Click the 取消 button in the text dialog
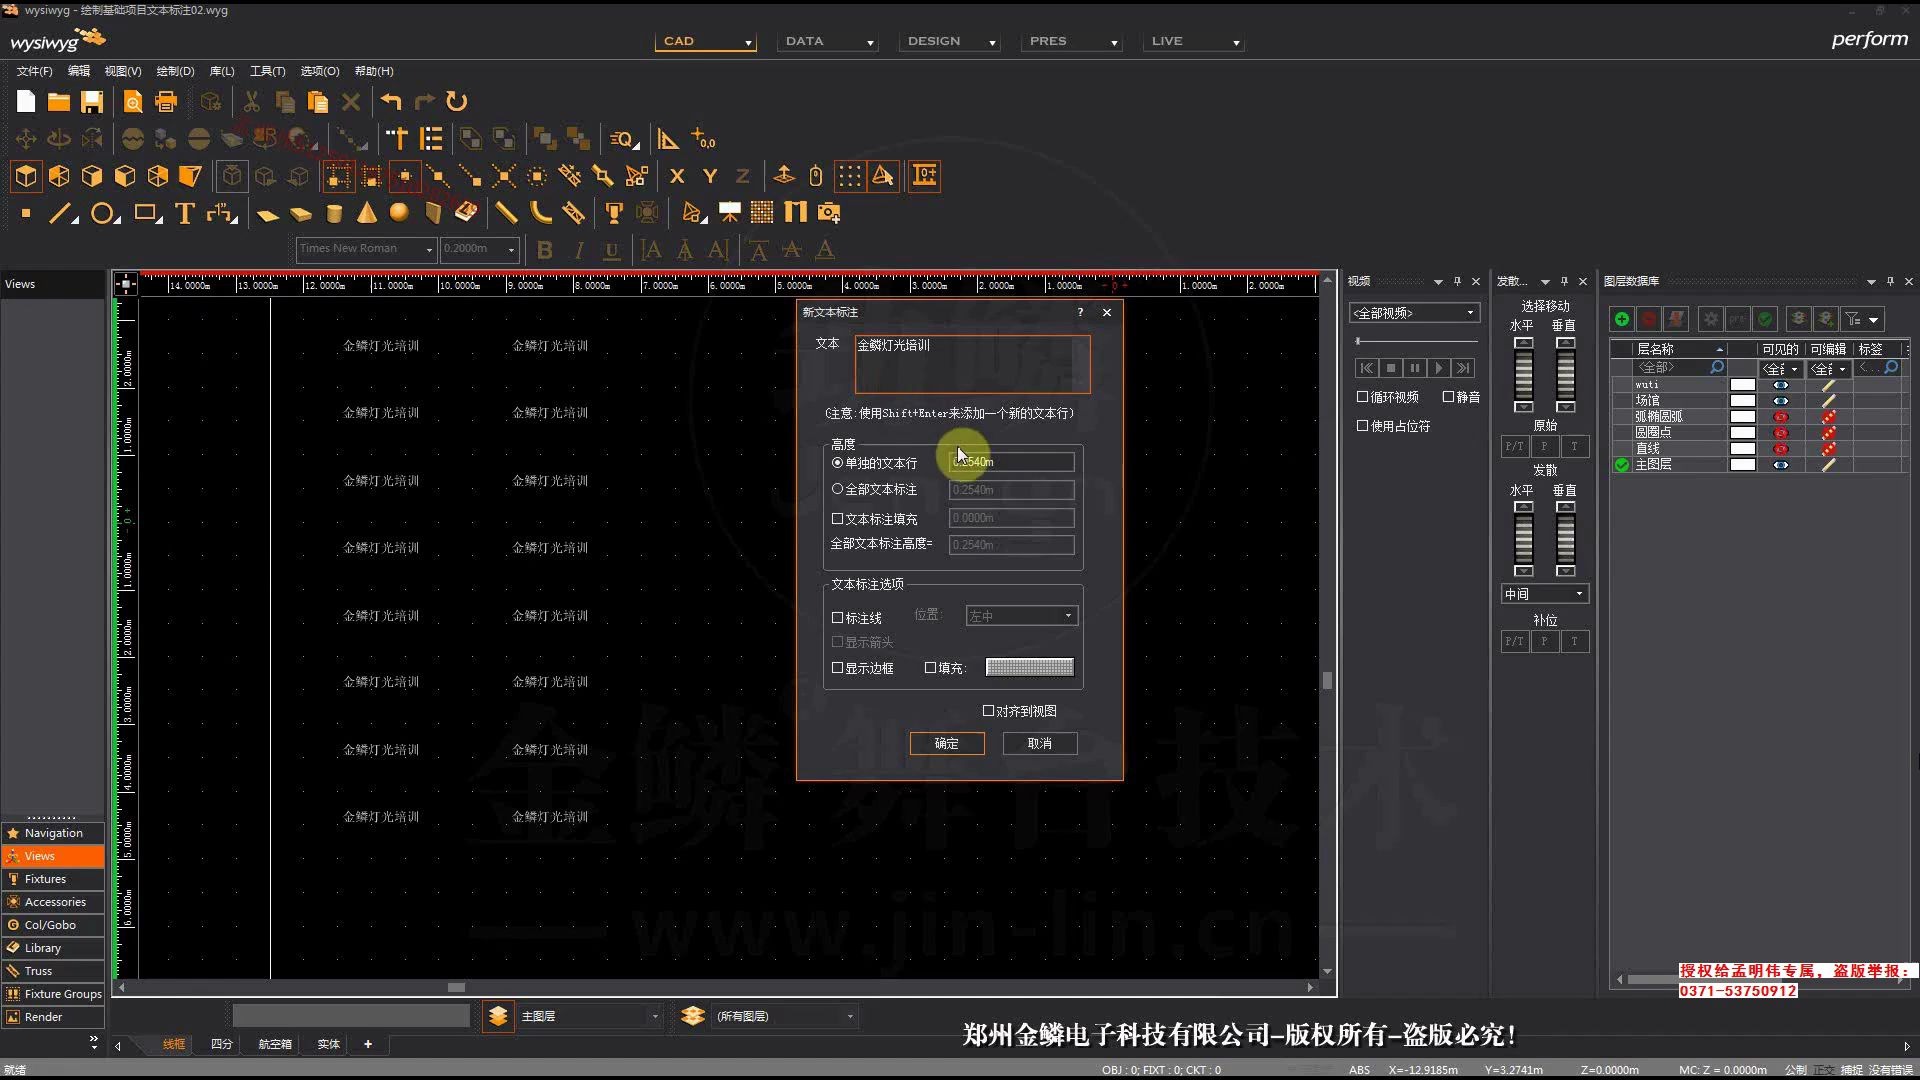Viewport: 1920px width, 1080px height. point(1040,743)
